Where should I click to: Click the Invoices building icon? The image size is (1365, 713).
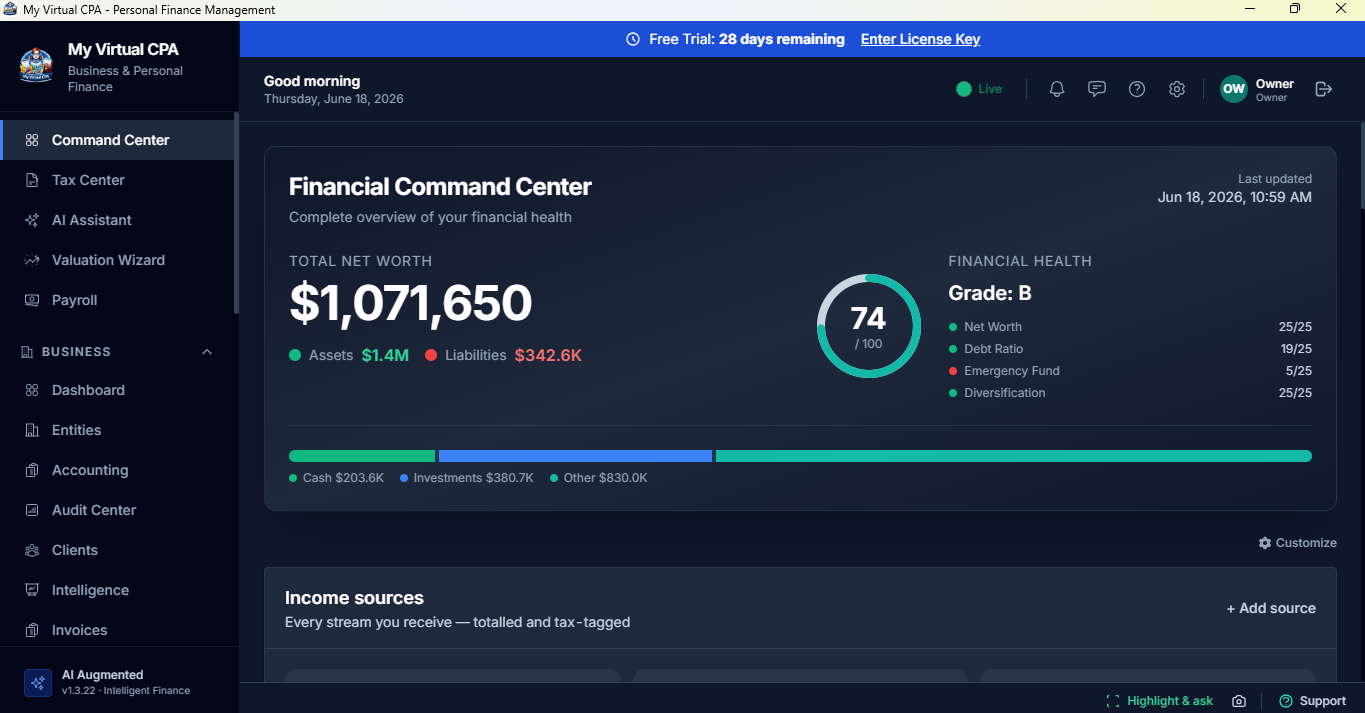coord(32,630)
